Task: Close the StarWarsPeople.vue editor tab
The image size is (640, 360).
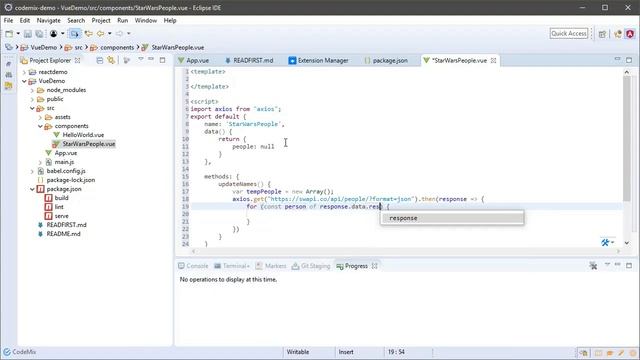Action: (x=493, y=60)
